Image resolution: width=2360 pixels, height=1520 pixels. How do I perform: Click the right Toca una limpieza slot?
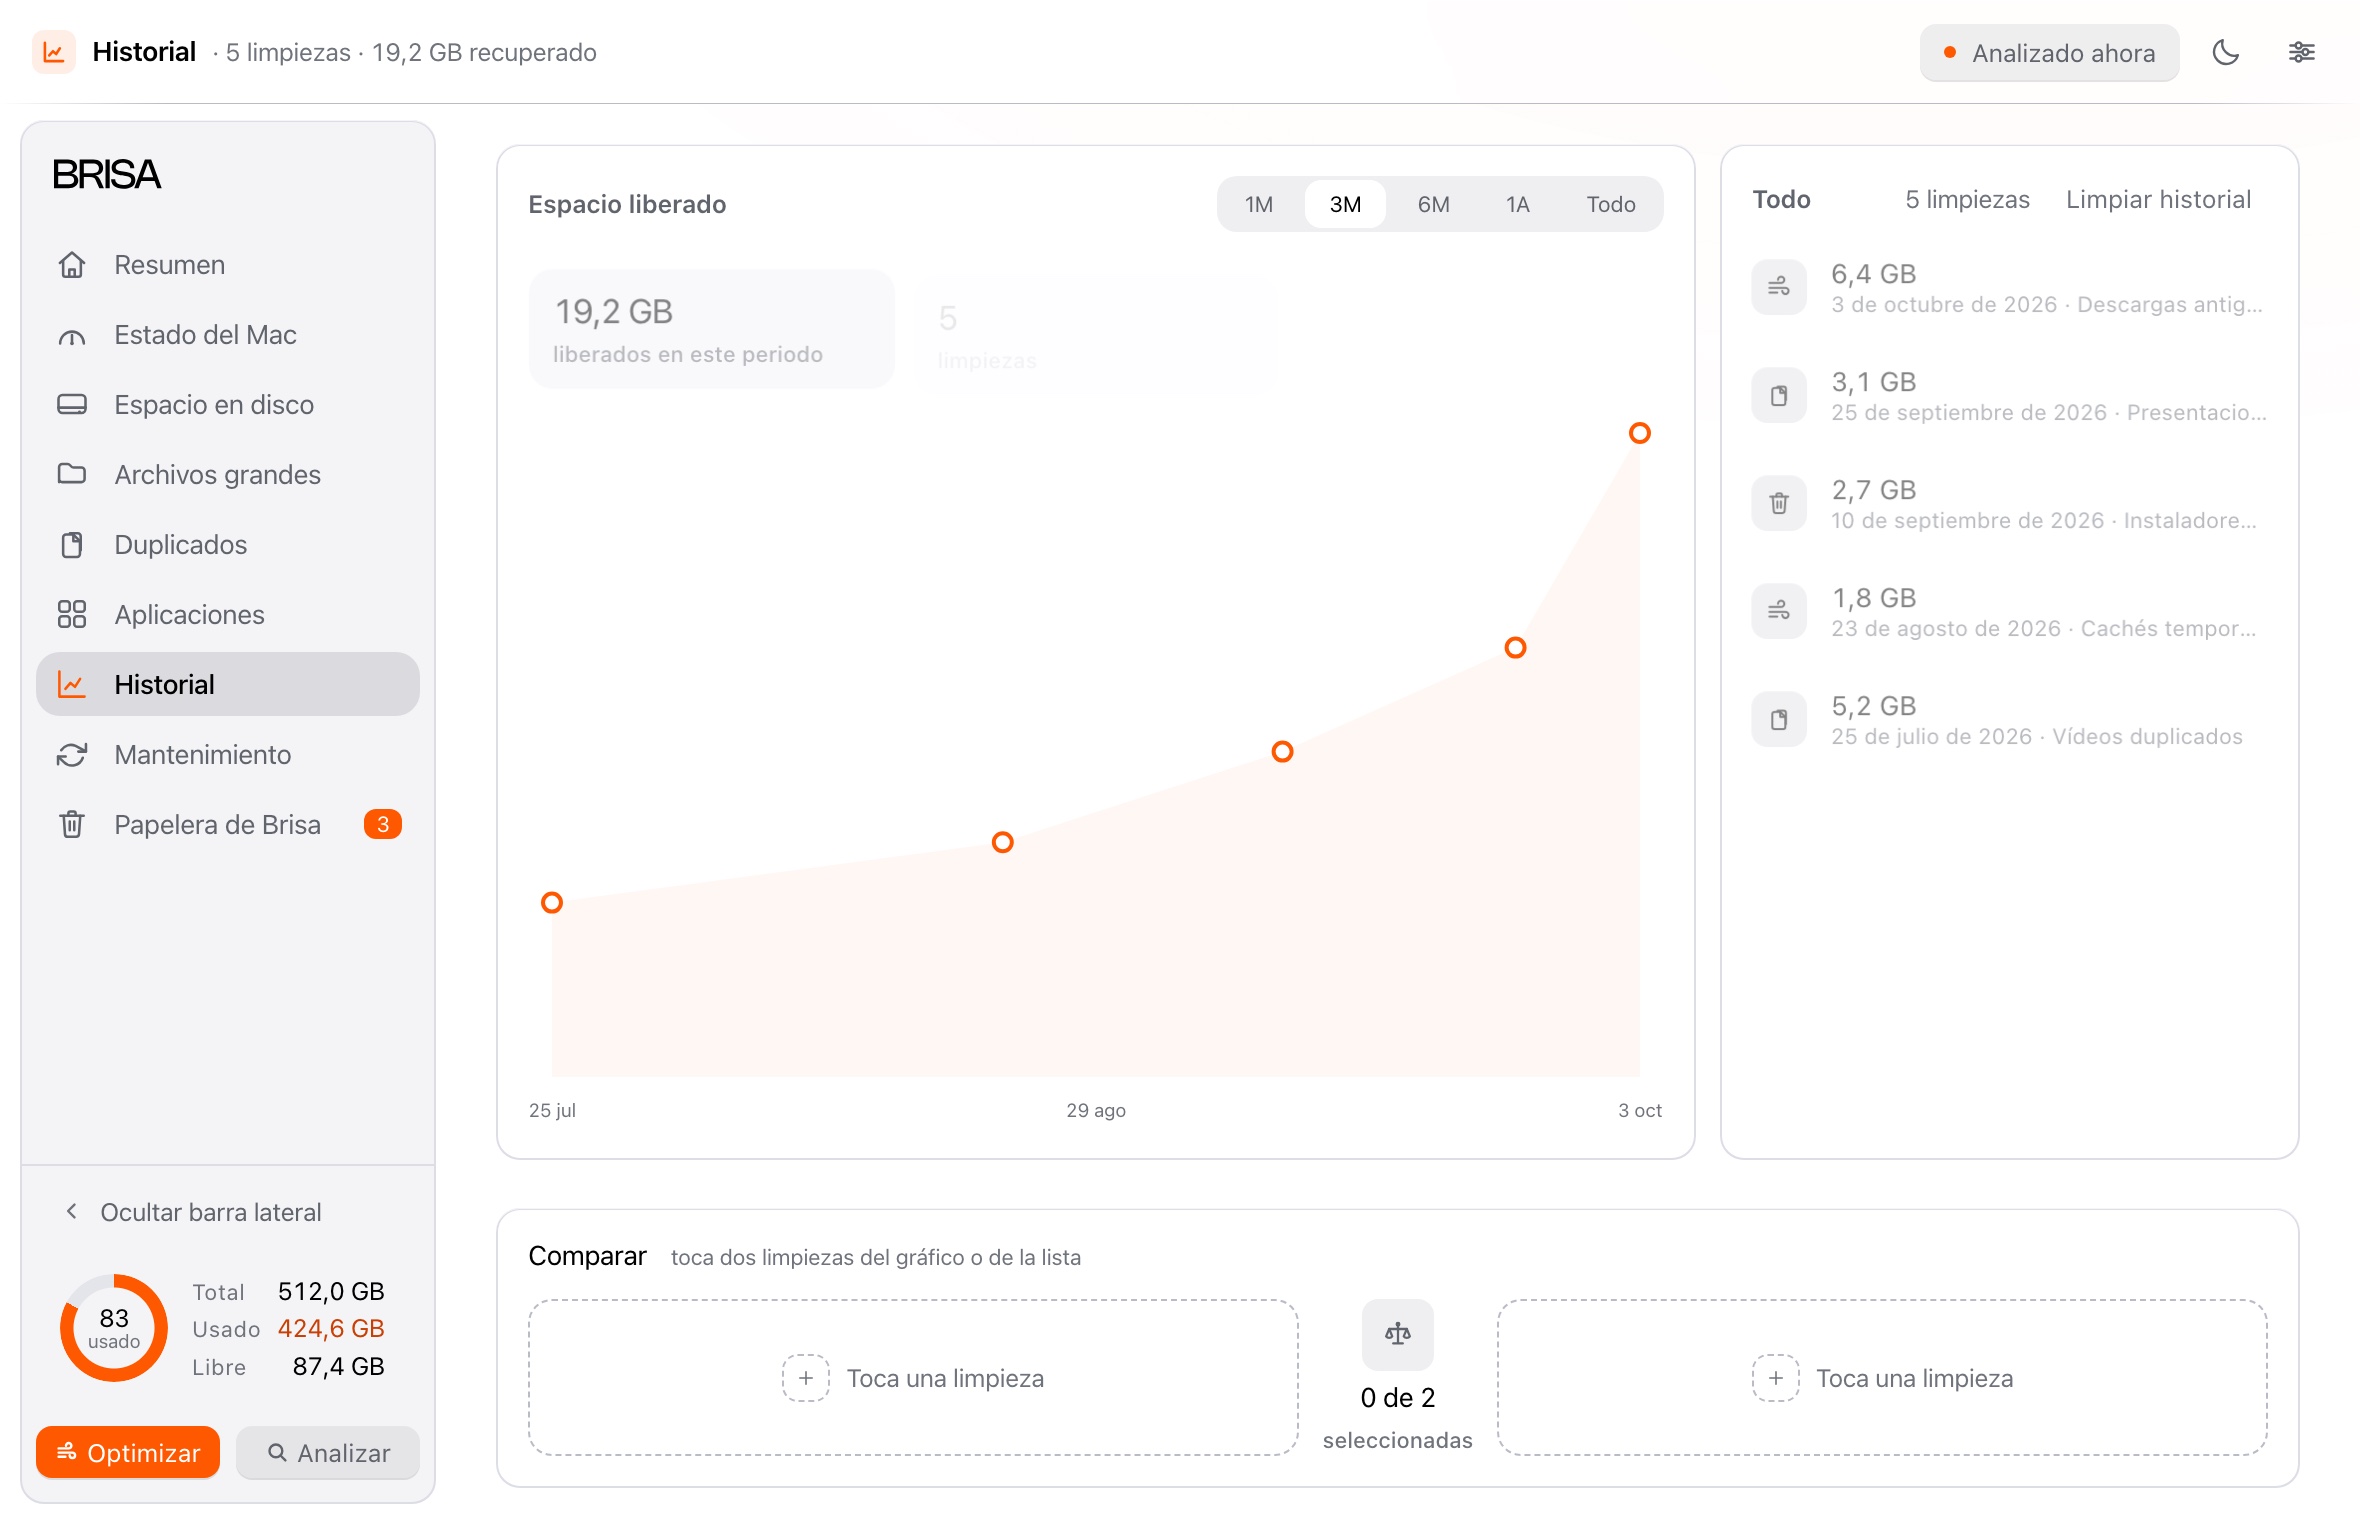[1882, 1378]
